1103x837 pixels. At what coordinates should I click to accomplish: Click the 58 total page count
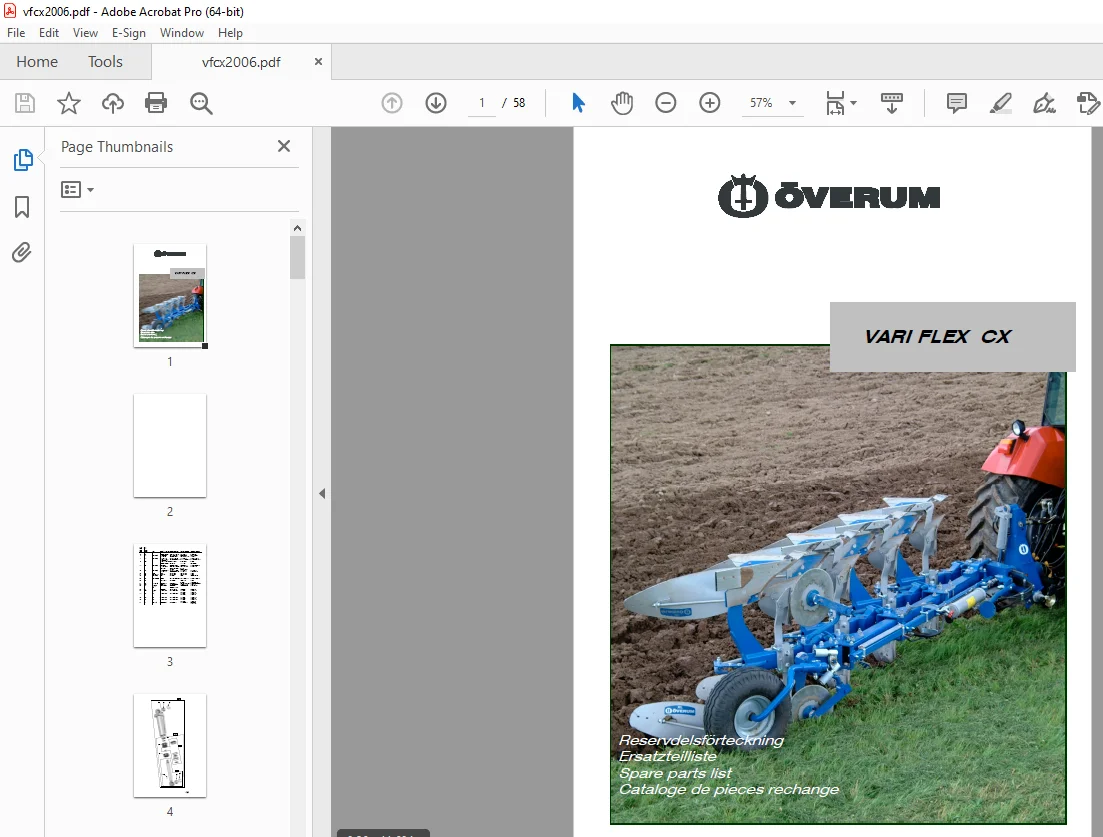pos(519,103)
